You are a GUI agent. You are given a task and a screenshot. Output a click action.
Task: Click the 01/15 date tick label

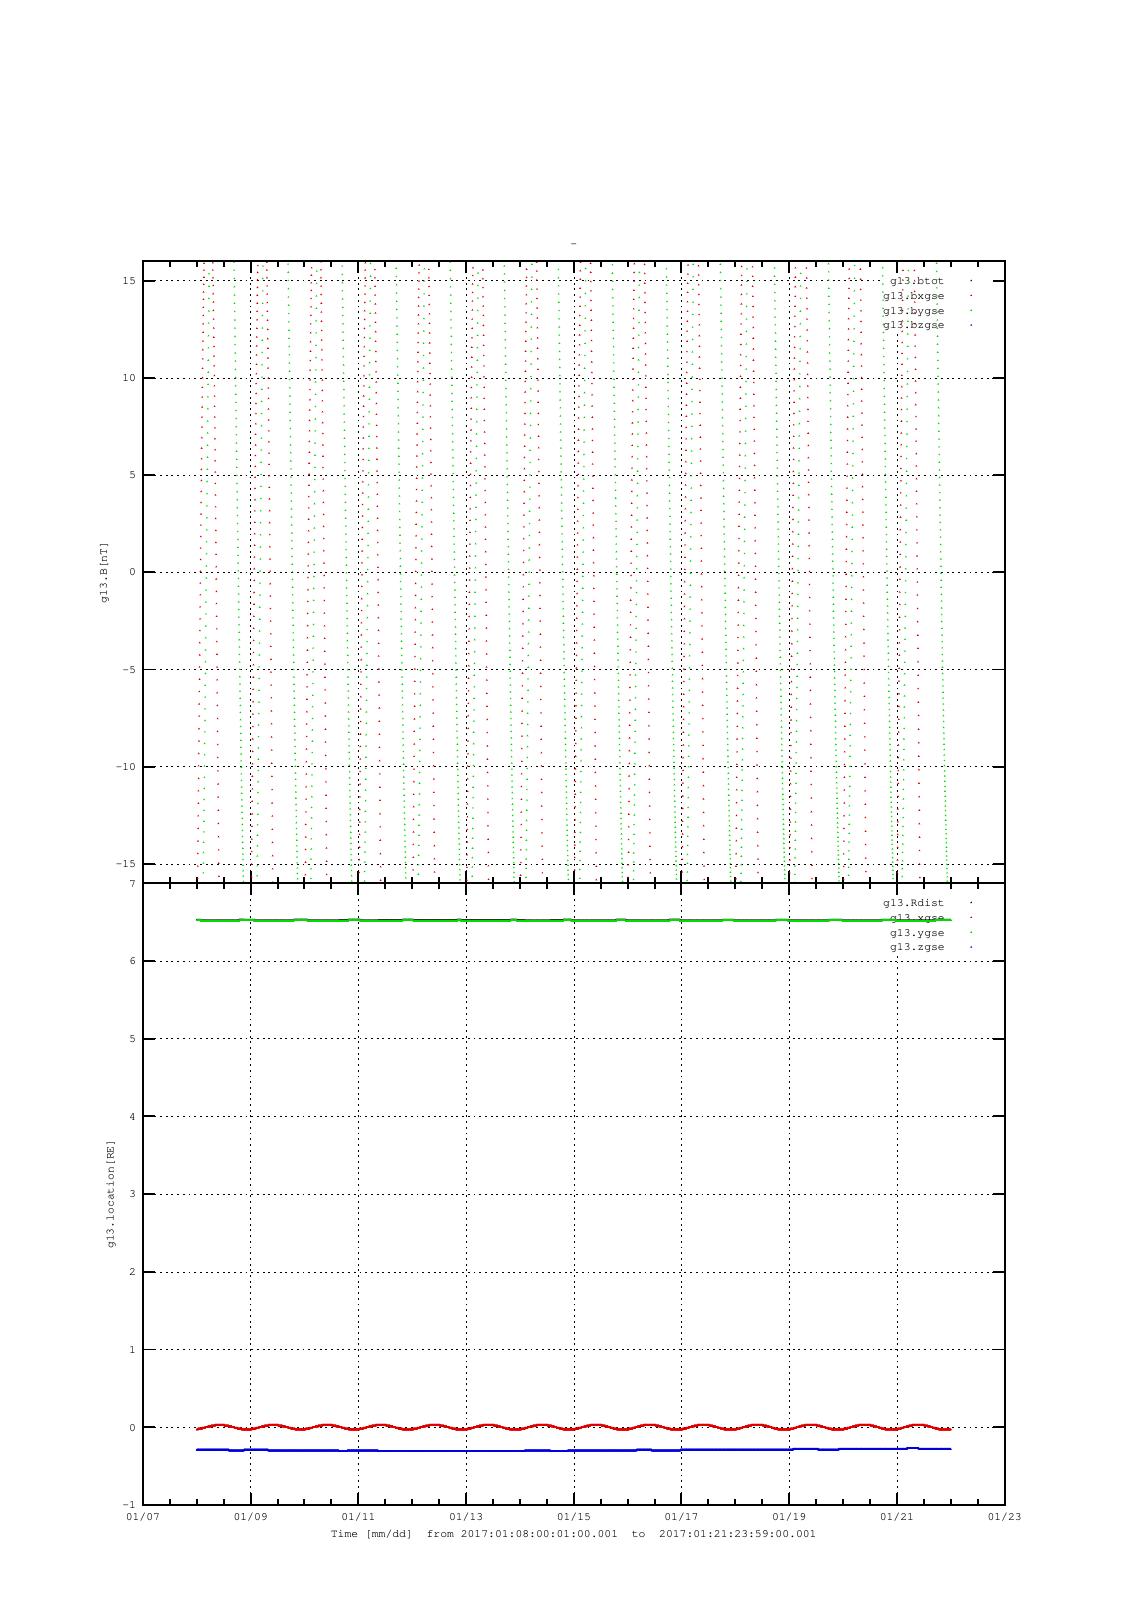(x=573, y=1516)
